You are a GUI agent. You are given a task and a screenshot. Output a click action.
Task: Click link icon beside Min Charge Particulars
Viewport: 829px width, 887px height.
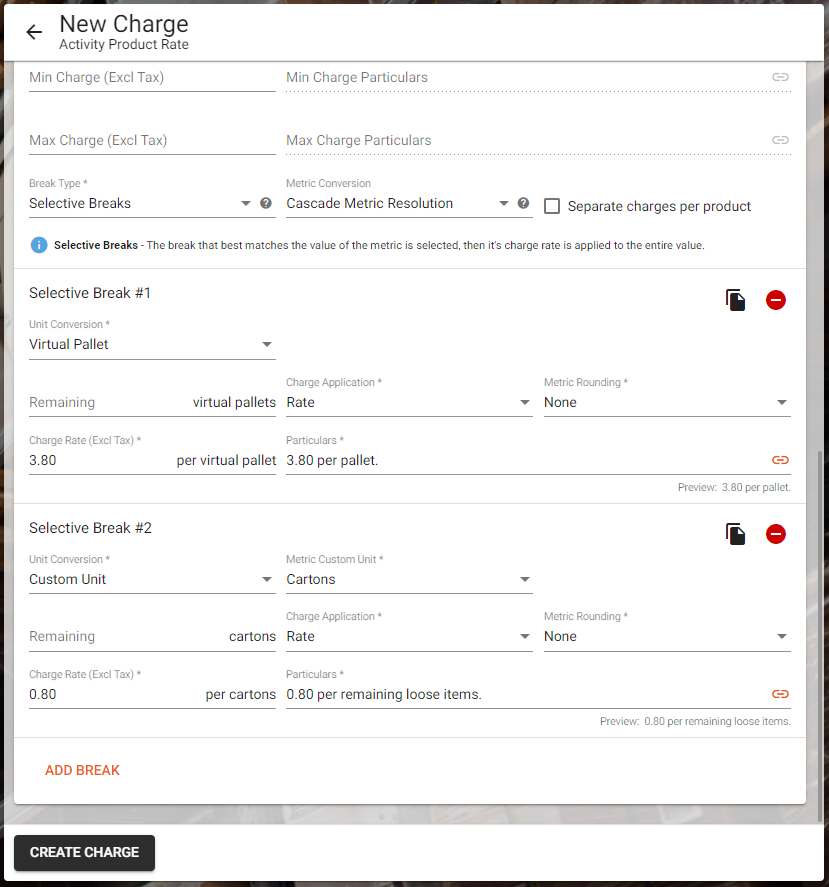tap(780, 77)
